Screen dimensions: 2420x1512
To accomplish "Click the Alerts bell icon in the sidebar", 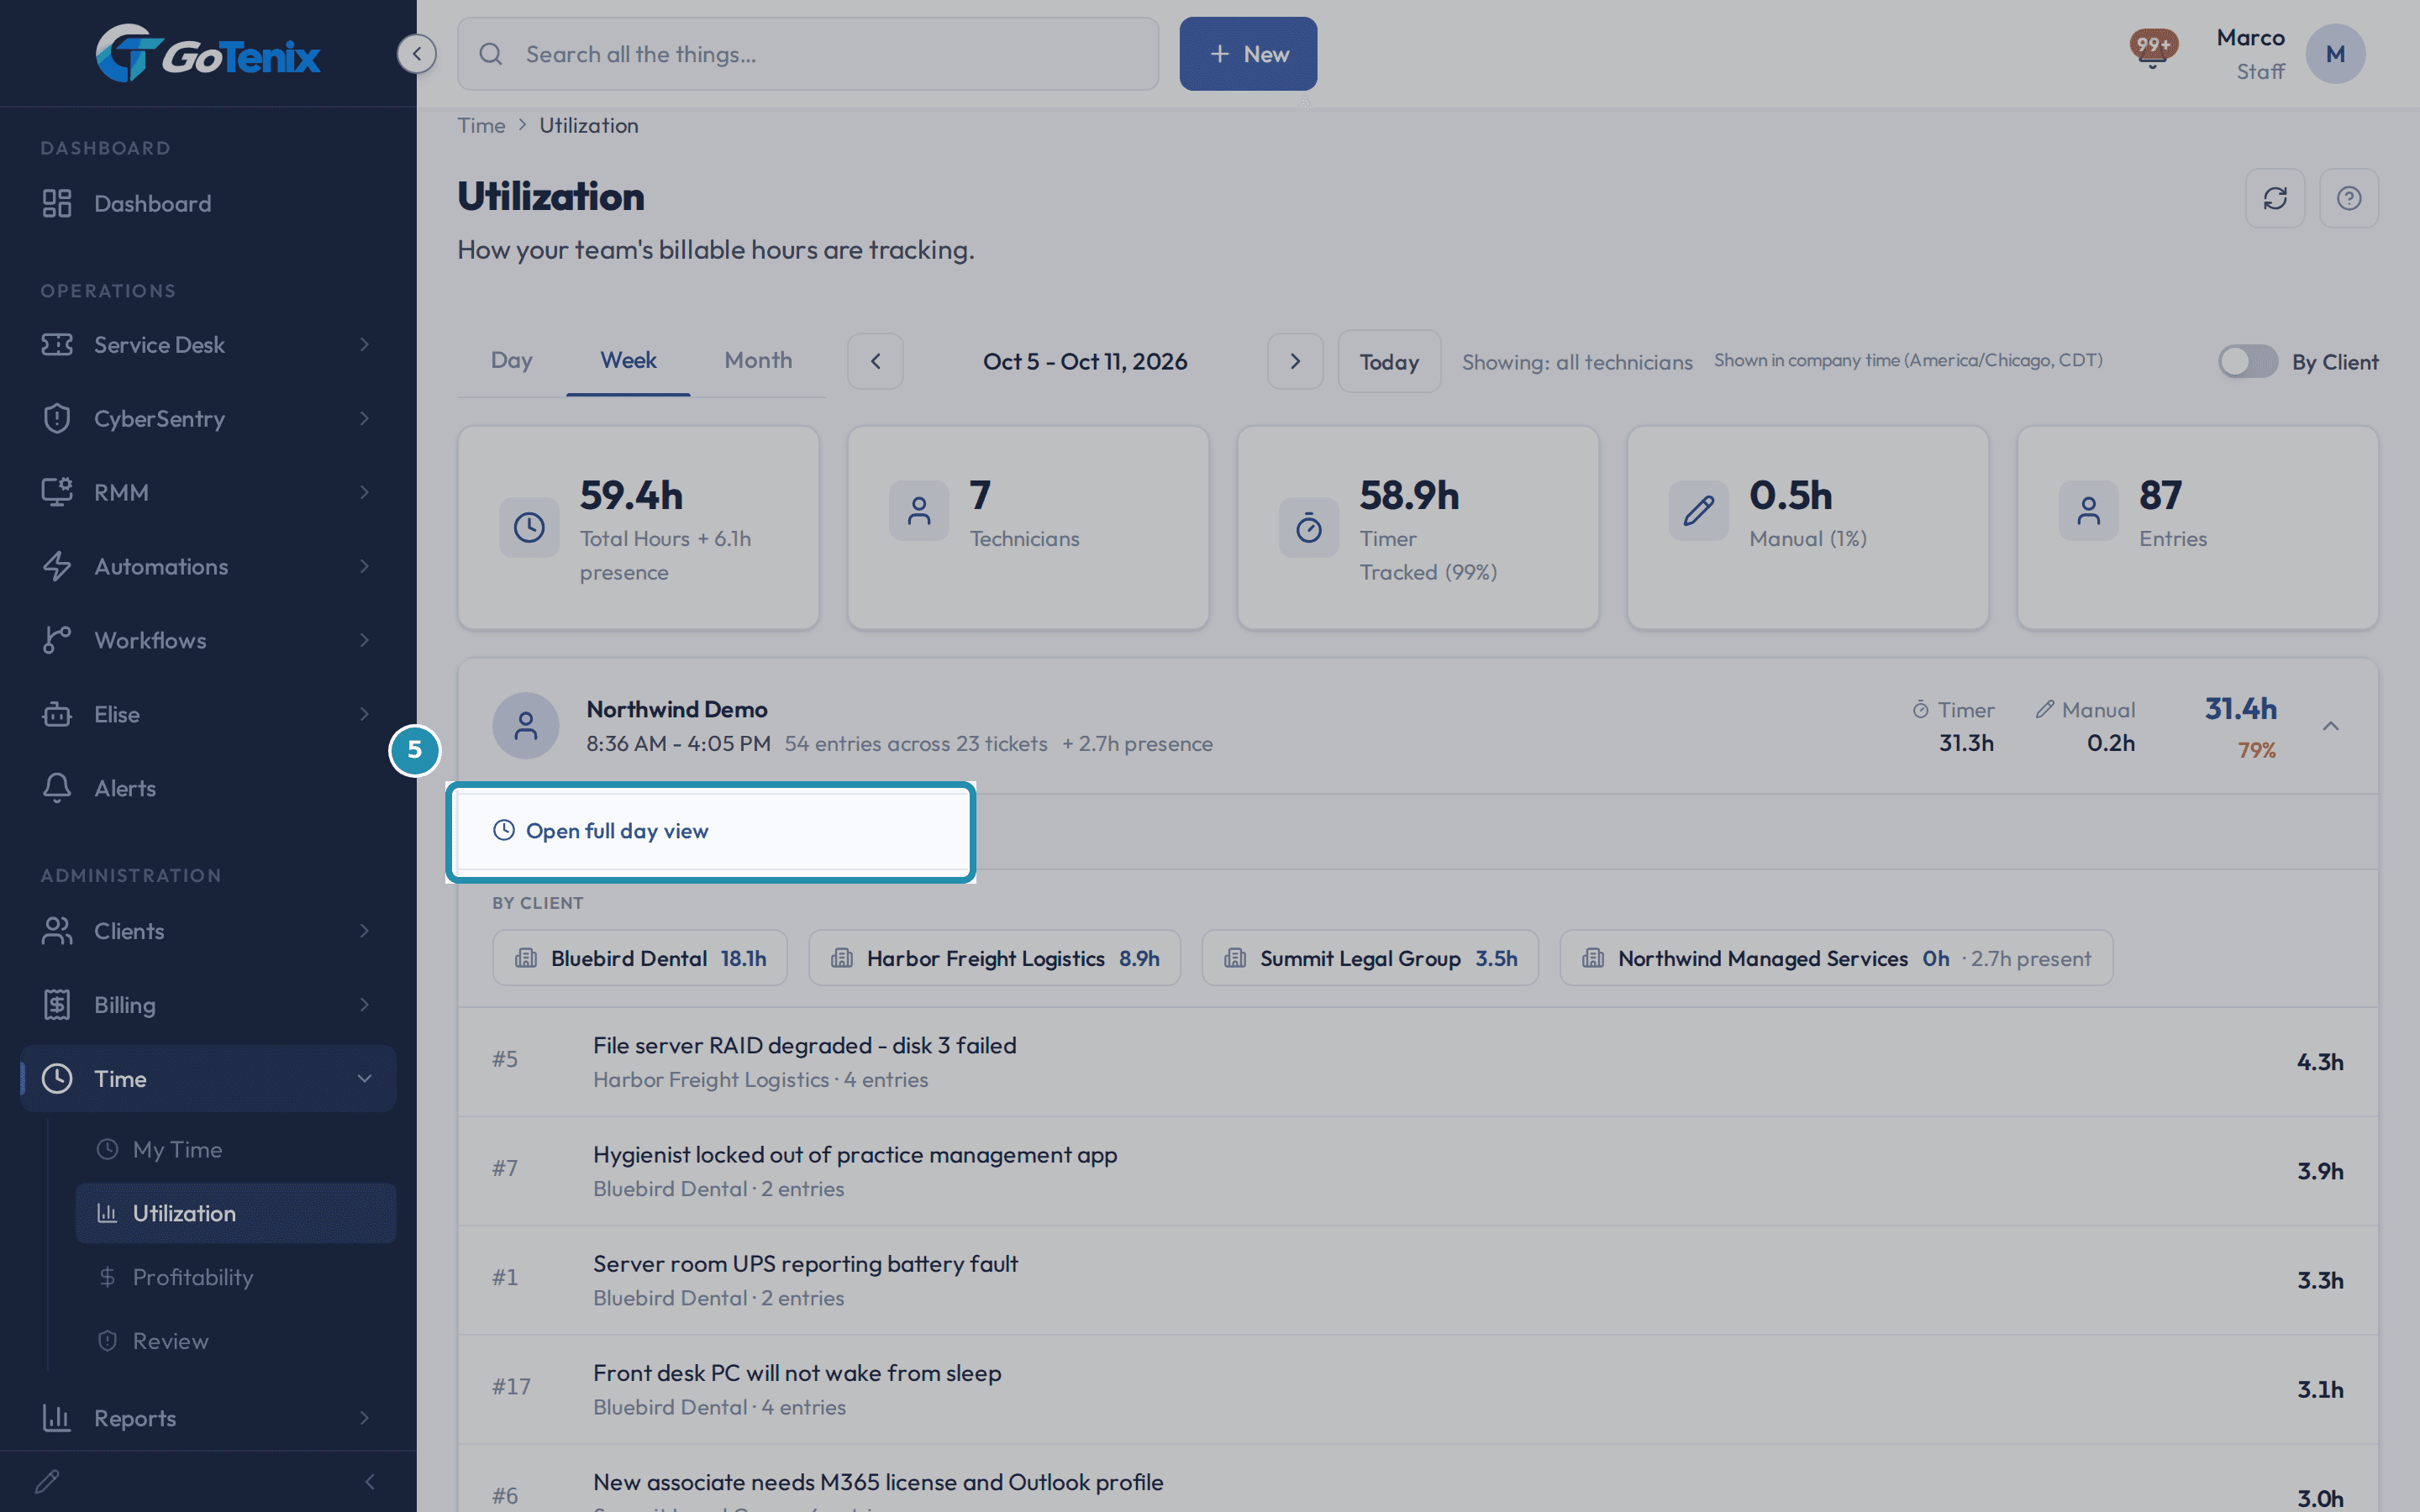I will [x=57, y=788].
